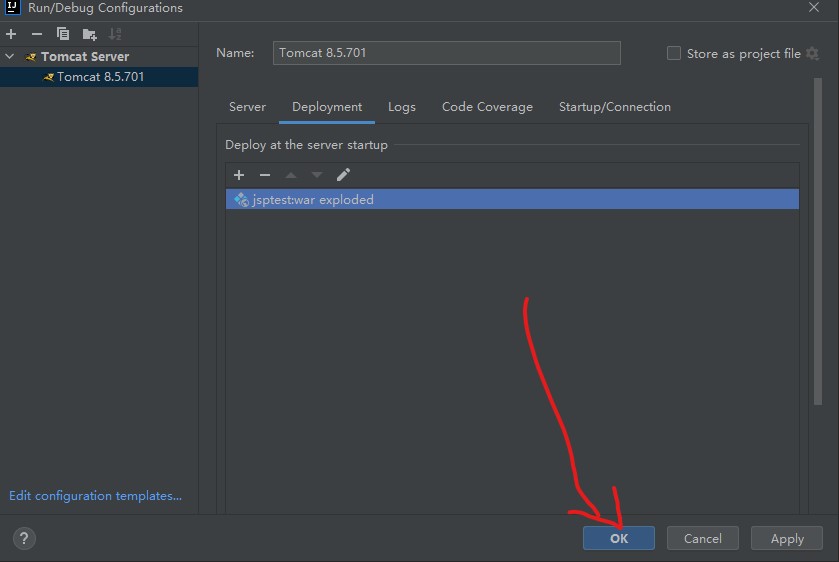Open the Logs tab
839x562 pixels.
tap(402, 107)
